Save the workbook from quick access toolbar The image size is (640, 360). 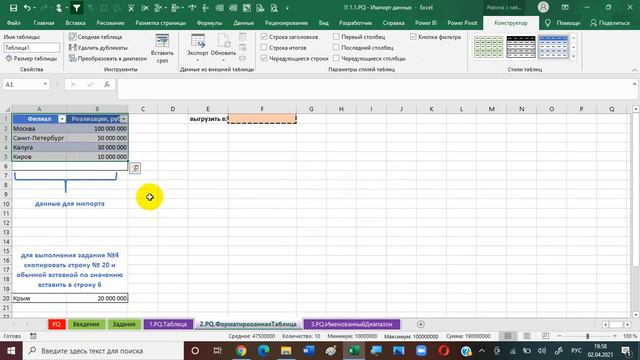click(13, 8)
